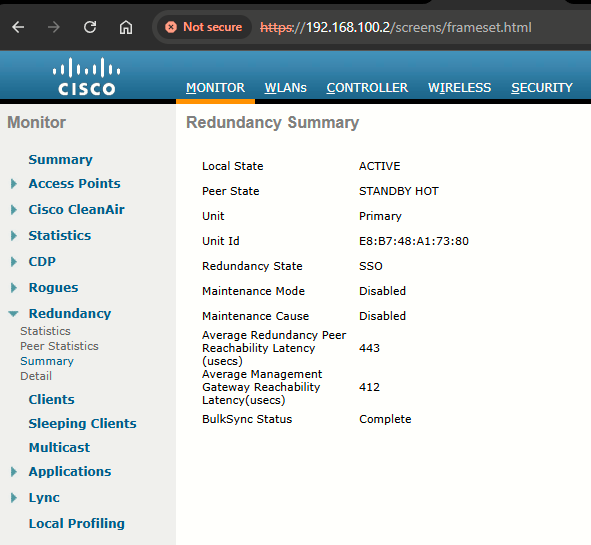591x545 pixels.
Task: Select the Applications sidebar entry
Action: [x=70, y=472]
